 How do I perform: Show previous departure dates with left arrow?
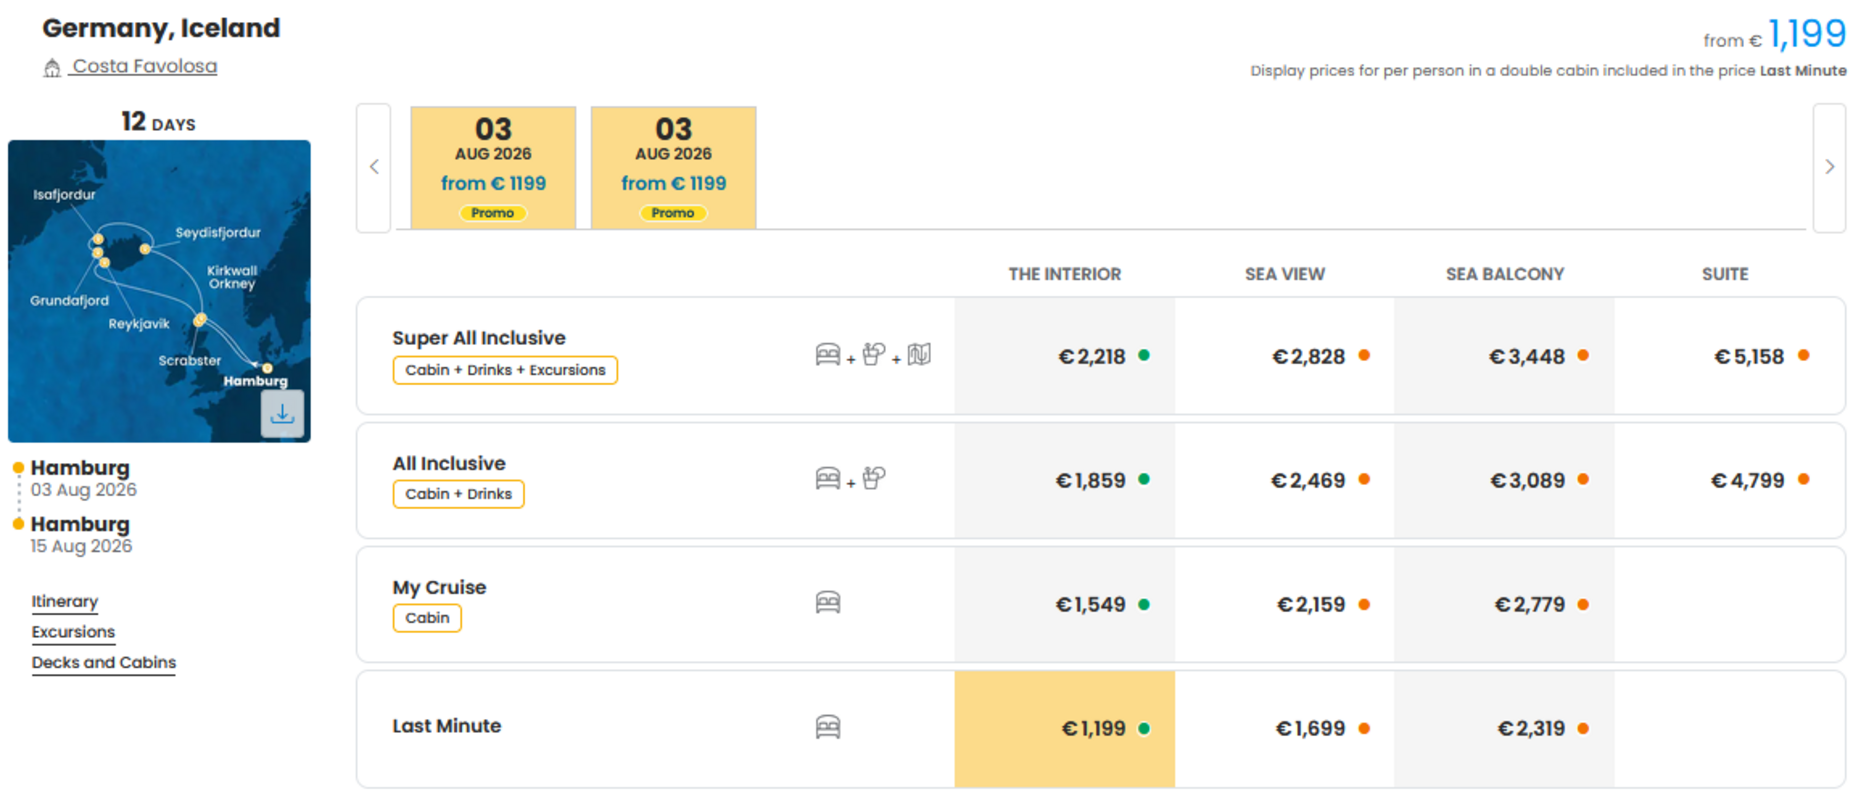[x=374, y=167]
